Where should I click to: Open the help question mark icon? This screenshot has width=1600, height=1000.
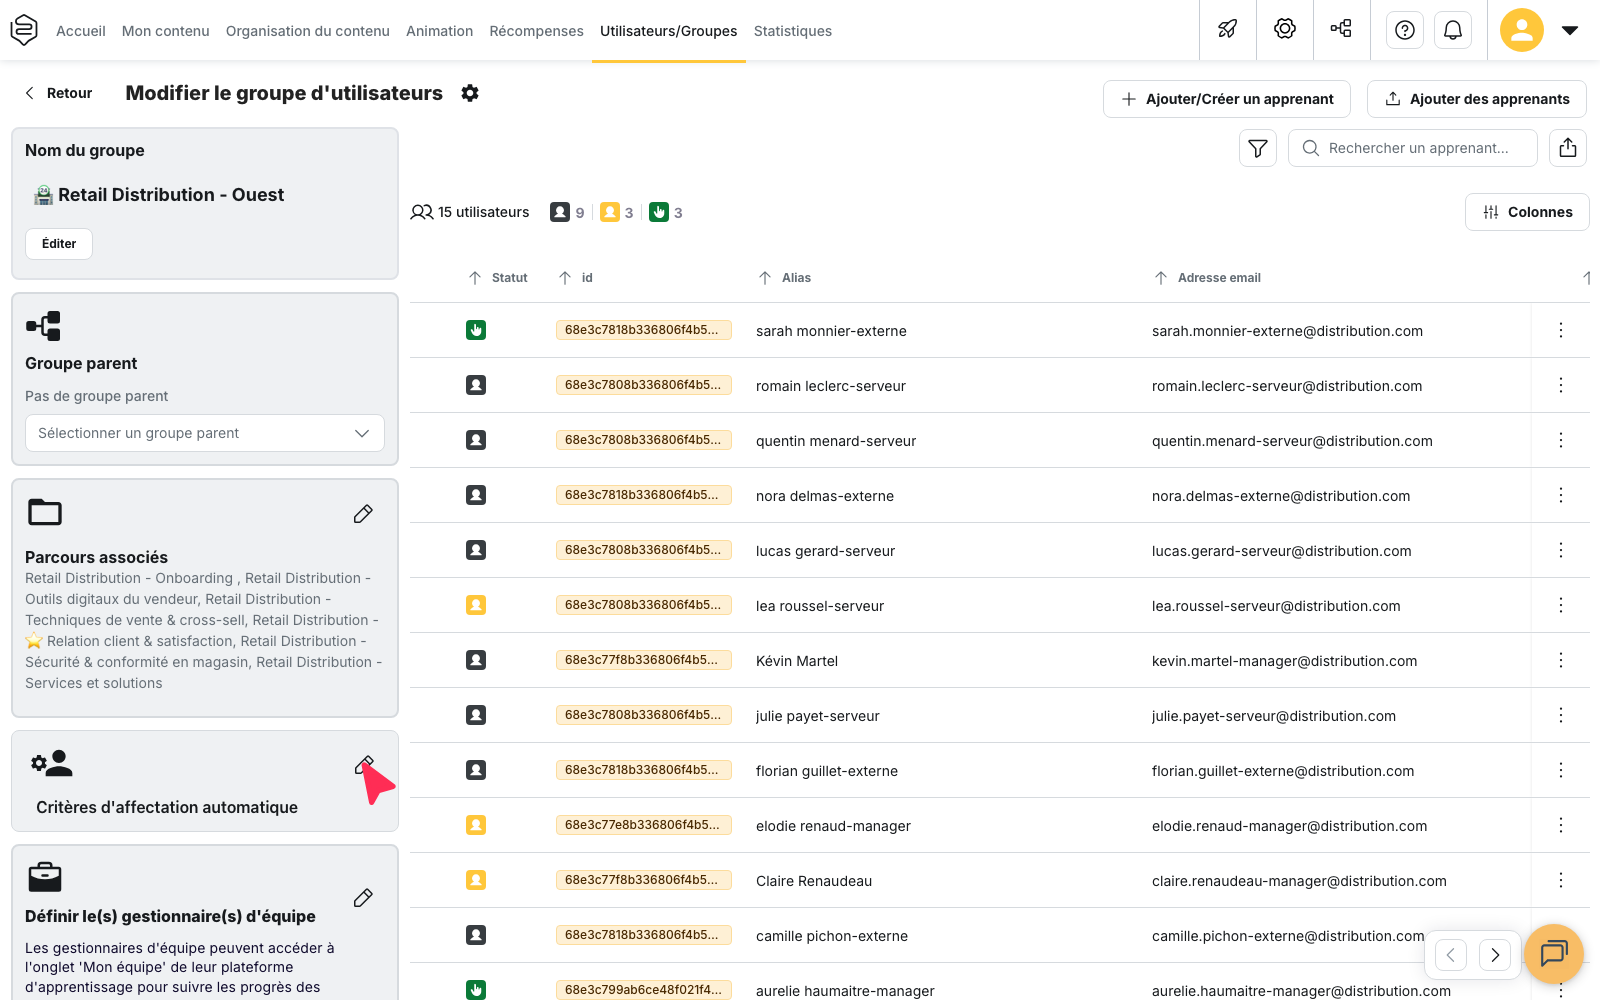[x=1405, y=30]
